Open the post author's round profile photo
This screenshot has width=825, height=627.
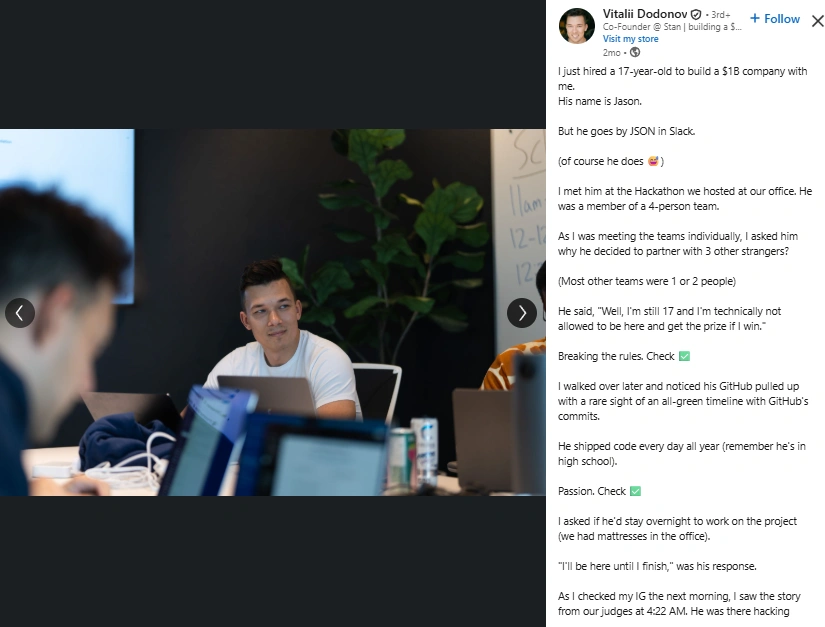coord(577,26)
